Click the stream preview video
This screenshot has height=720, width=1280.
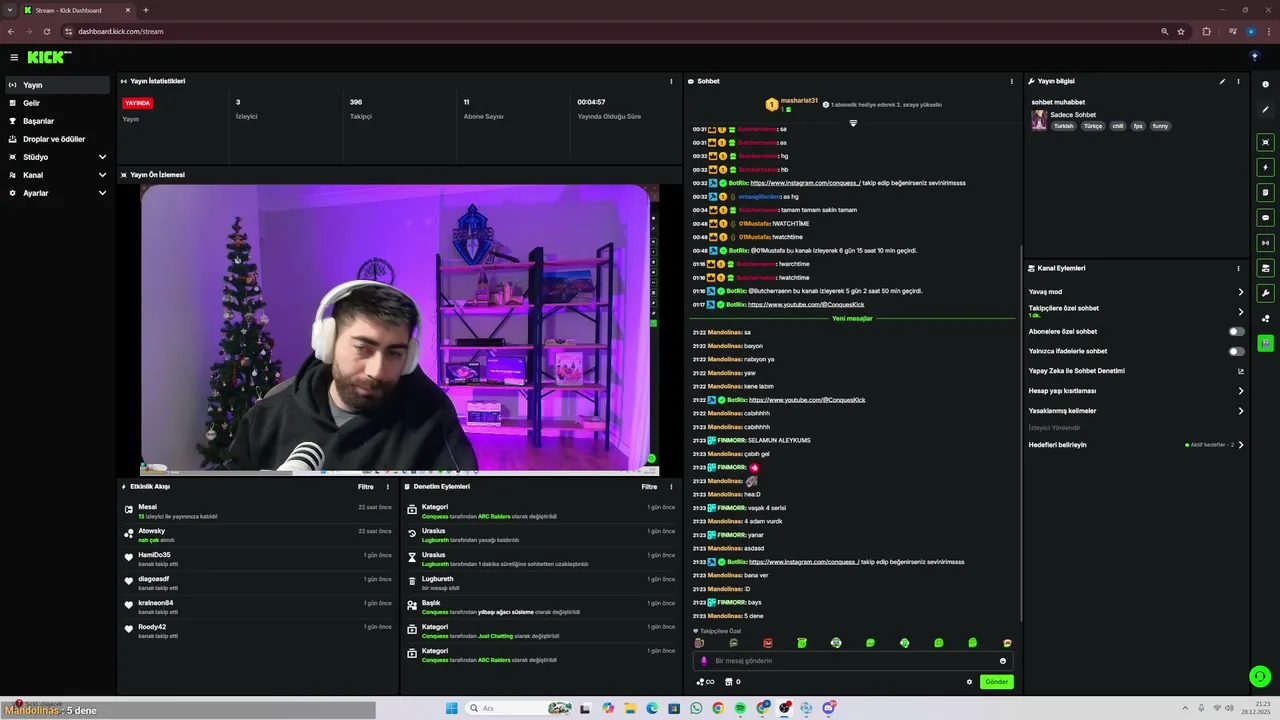[400, 329]
